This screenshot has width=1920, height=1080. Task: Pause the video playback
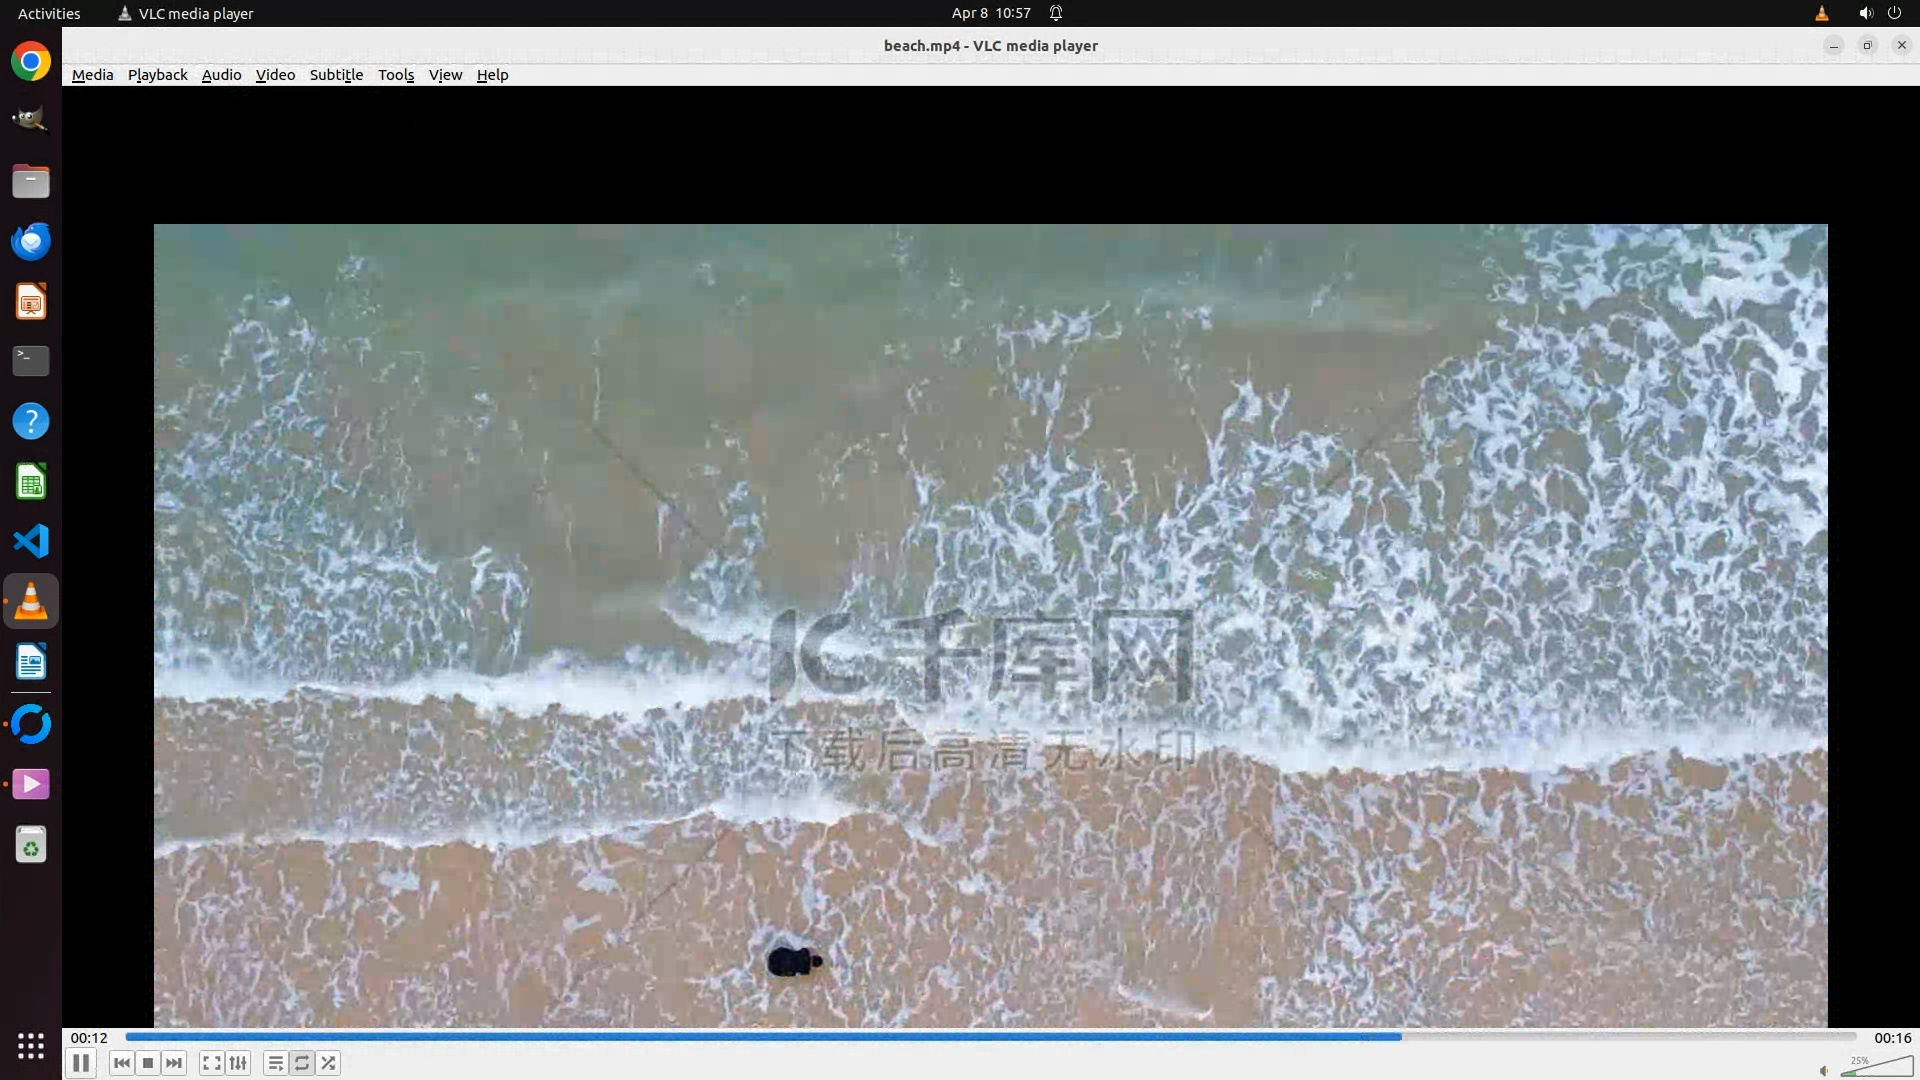pos(81,1063)
